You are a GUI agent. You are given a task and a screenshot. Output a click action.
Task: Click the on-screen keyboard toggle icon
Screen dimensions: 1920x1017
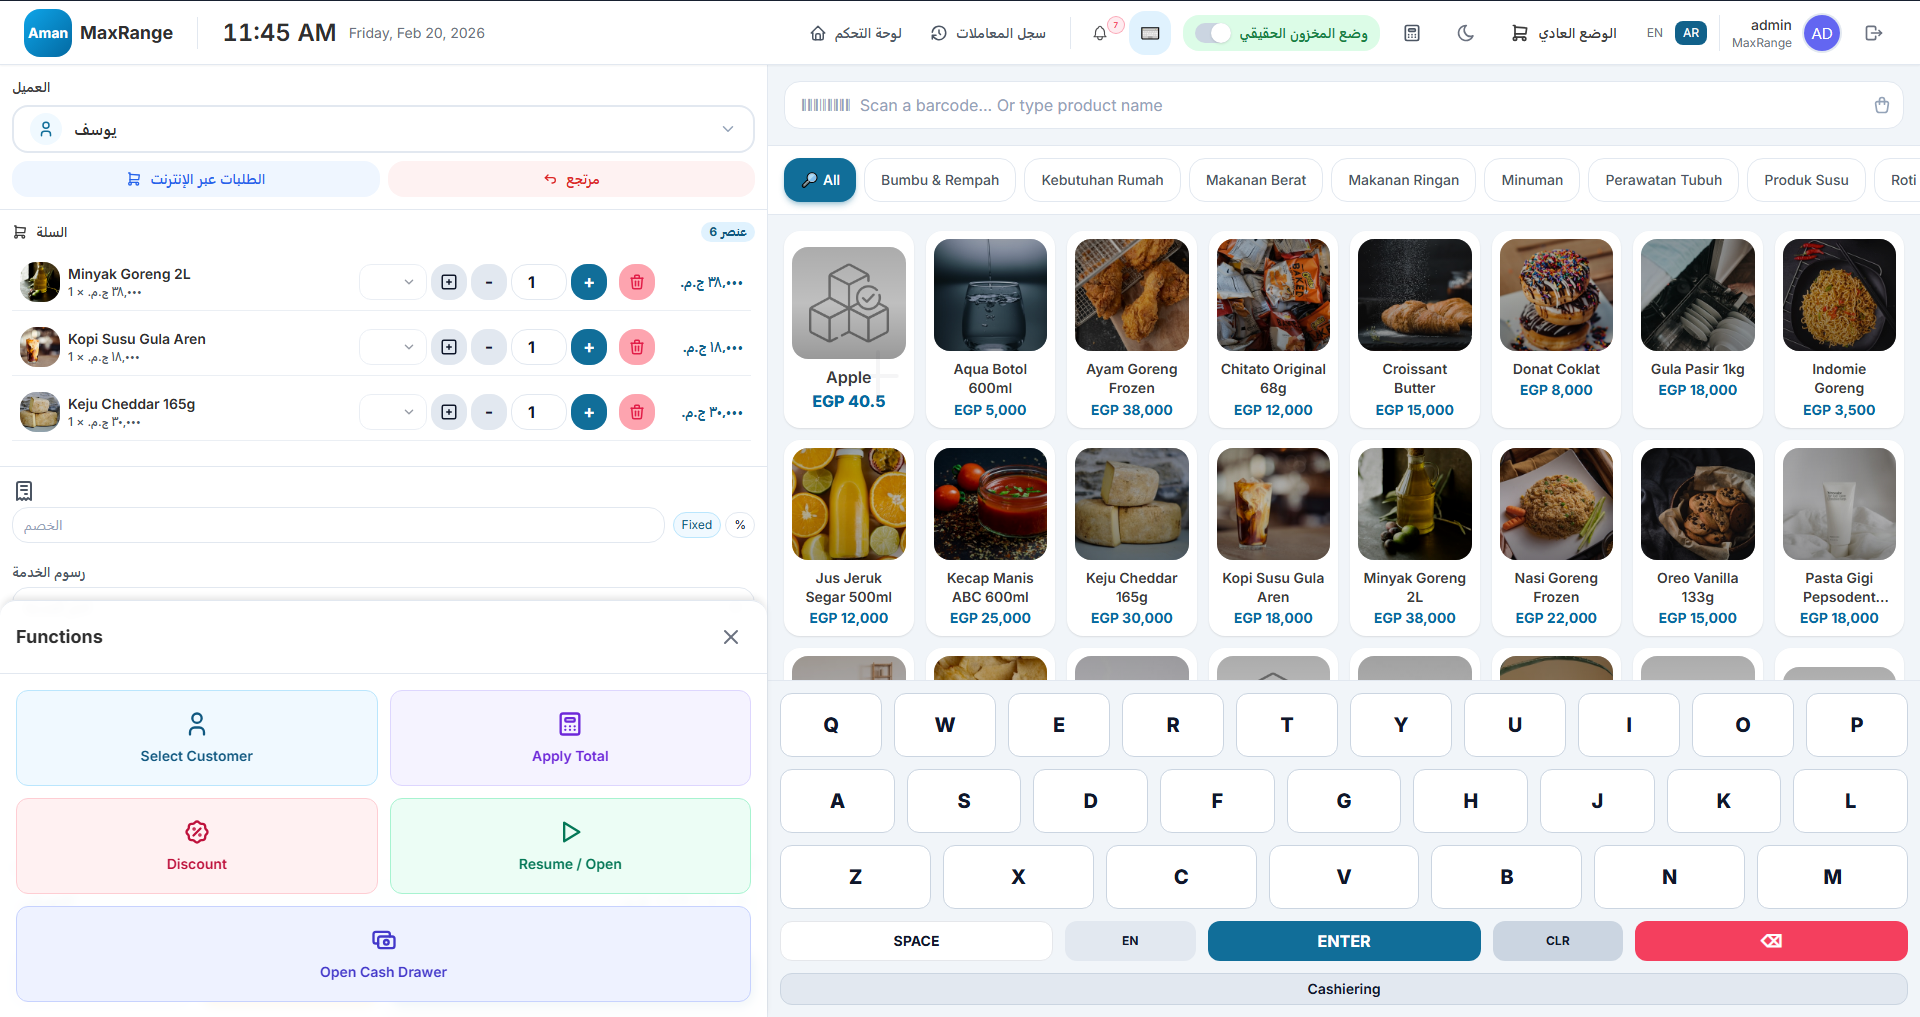coord(1150,33)
